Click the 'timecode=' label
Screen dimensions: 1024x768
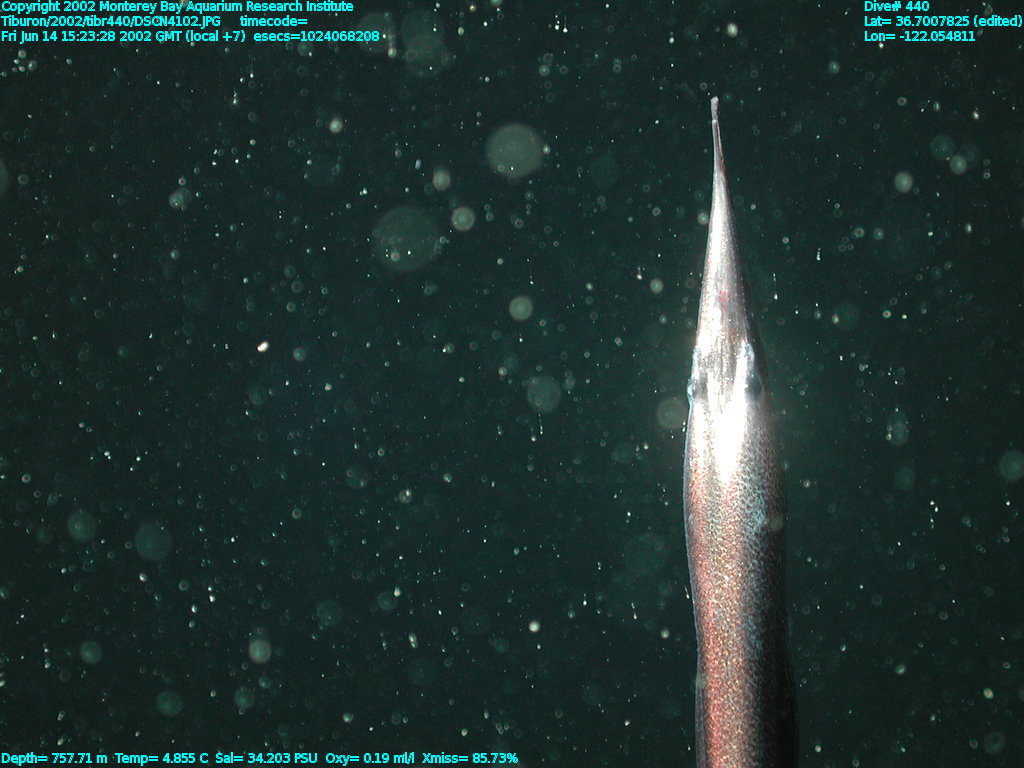(274, 22)
